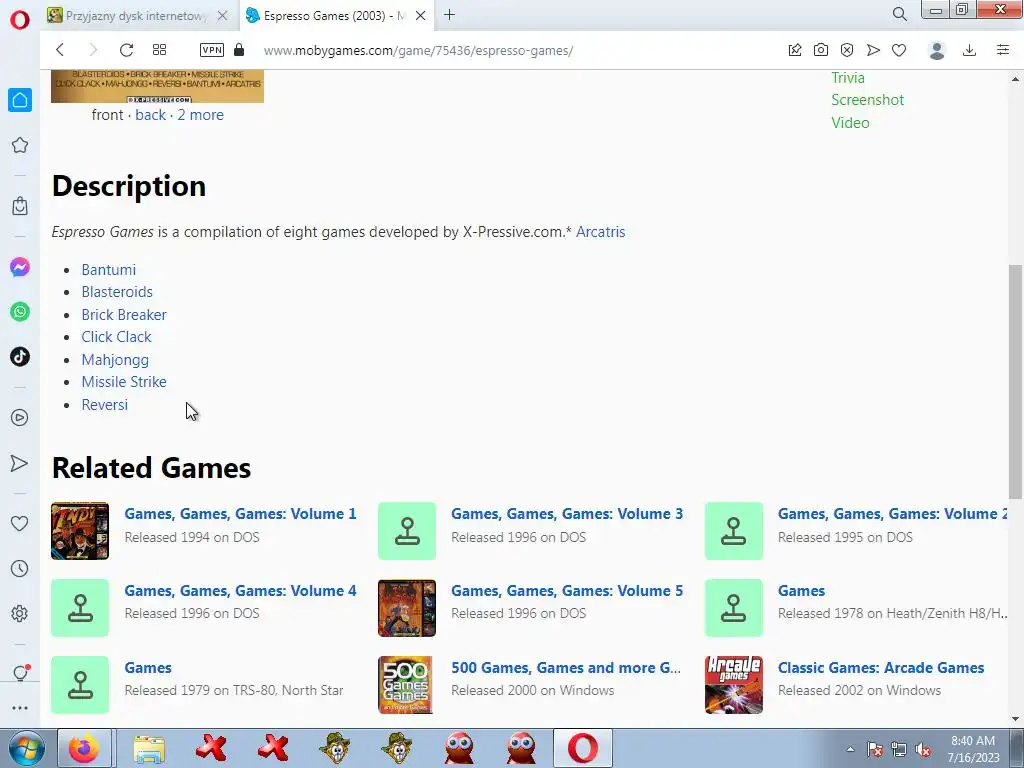The image size is (1024, 768).
Task: Open the Player sidebar icon
Action: pyautogui.click(x=20, y=417)
